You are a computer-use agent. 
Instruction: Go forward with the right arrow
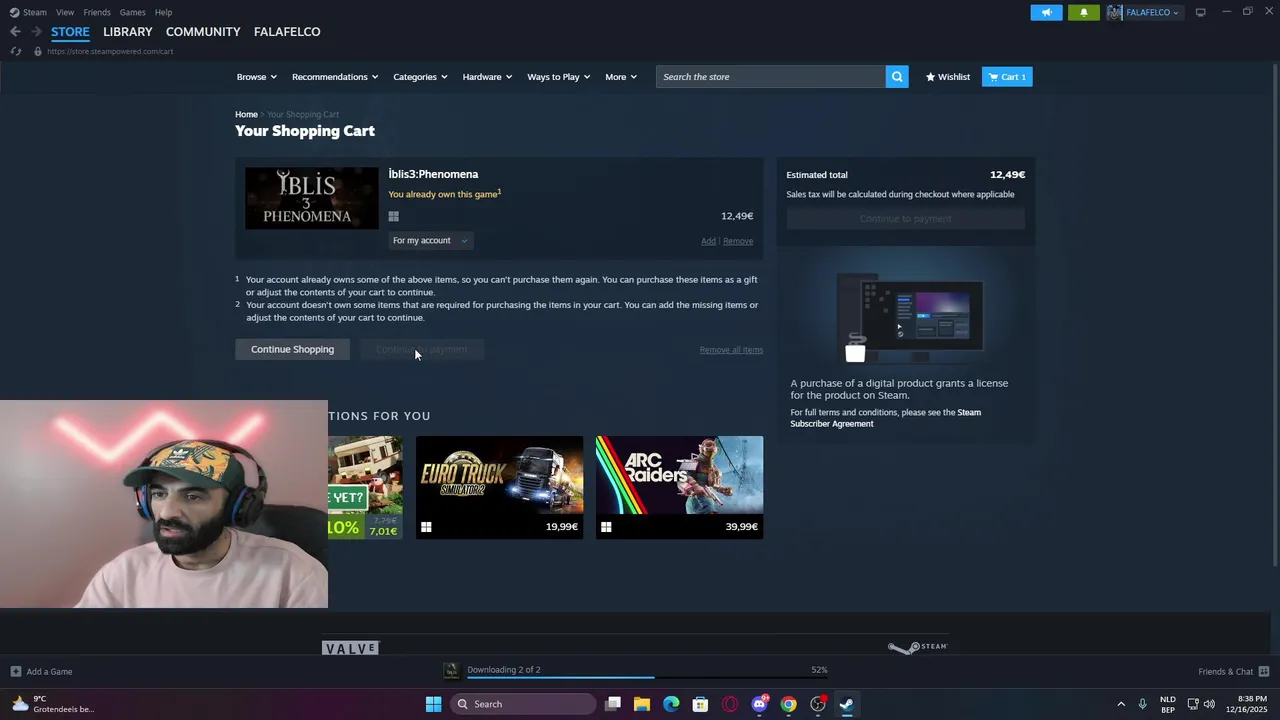[36, 32]
